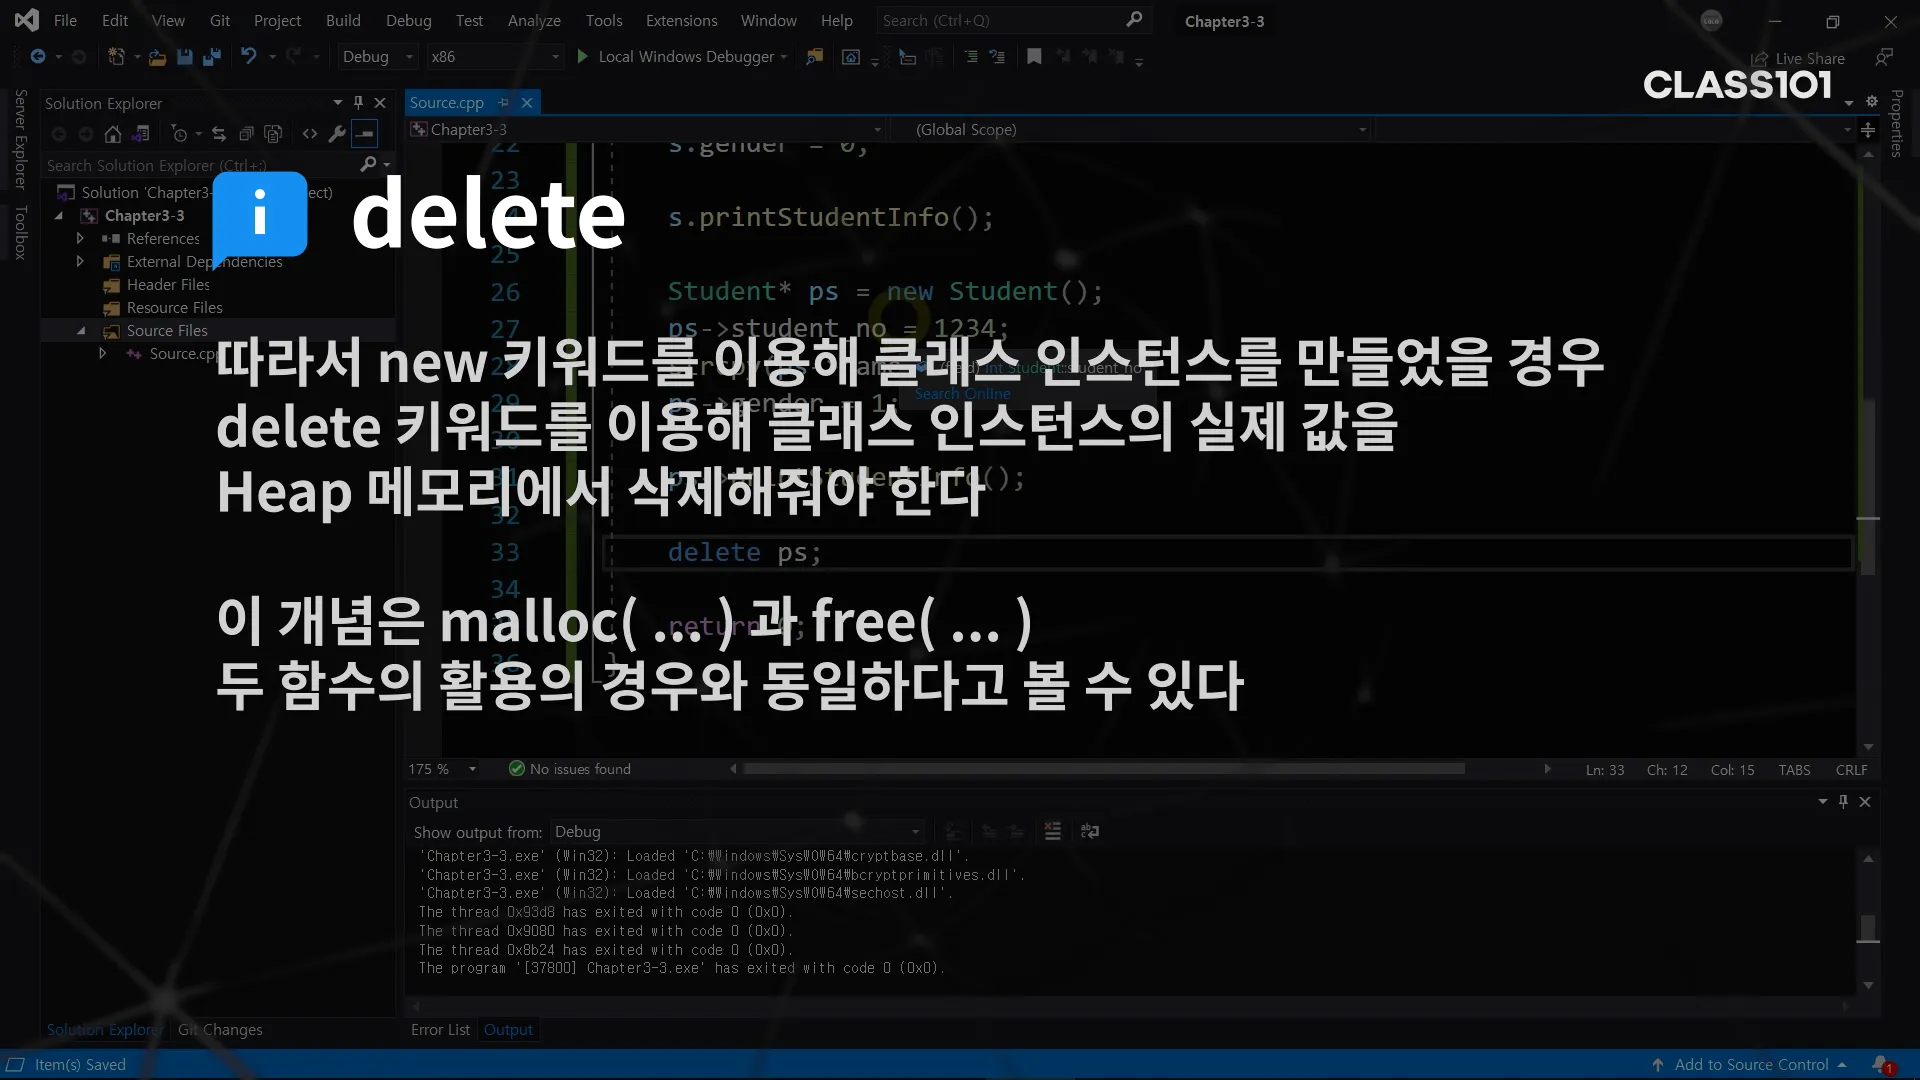Click Add to Source Control
1920x1080 pixels.
coord(1751,1064)
